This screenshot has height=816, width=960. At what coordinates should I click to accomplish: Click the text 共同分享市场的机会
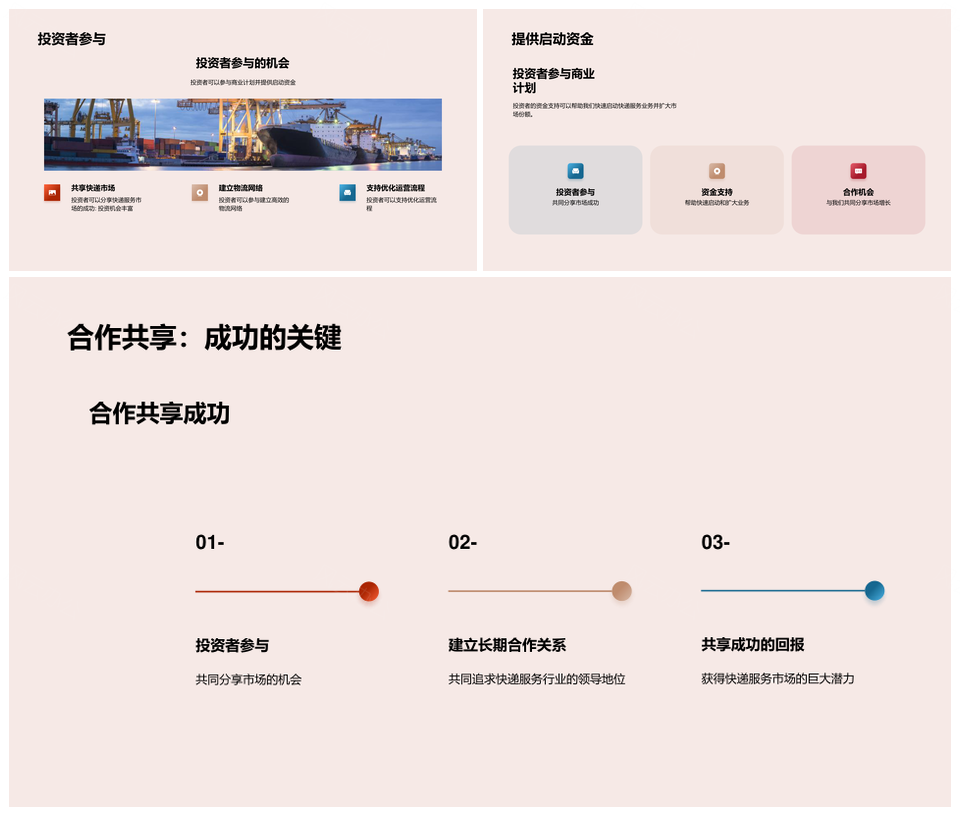click(248, 680)
